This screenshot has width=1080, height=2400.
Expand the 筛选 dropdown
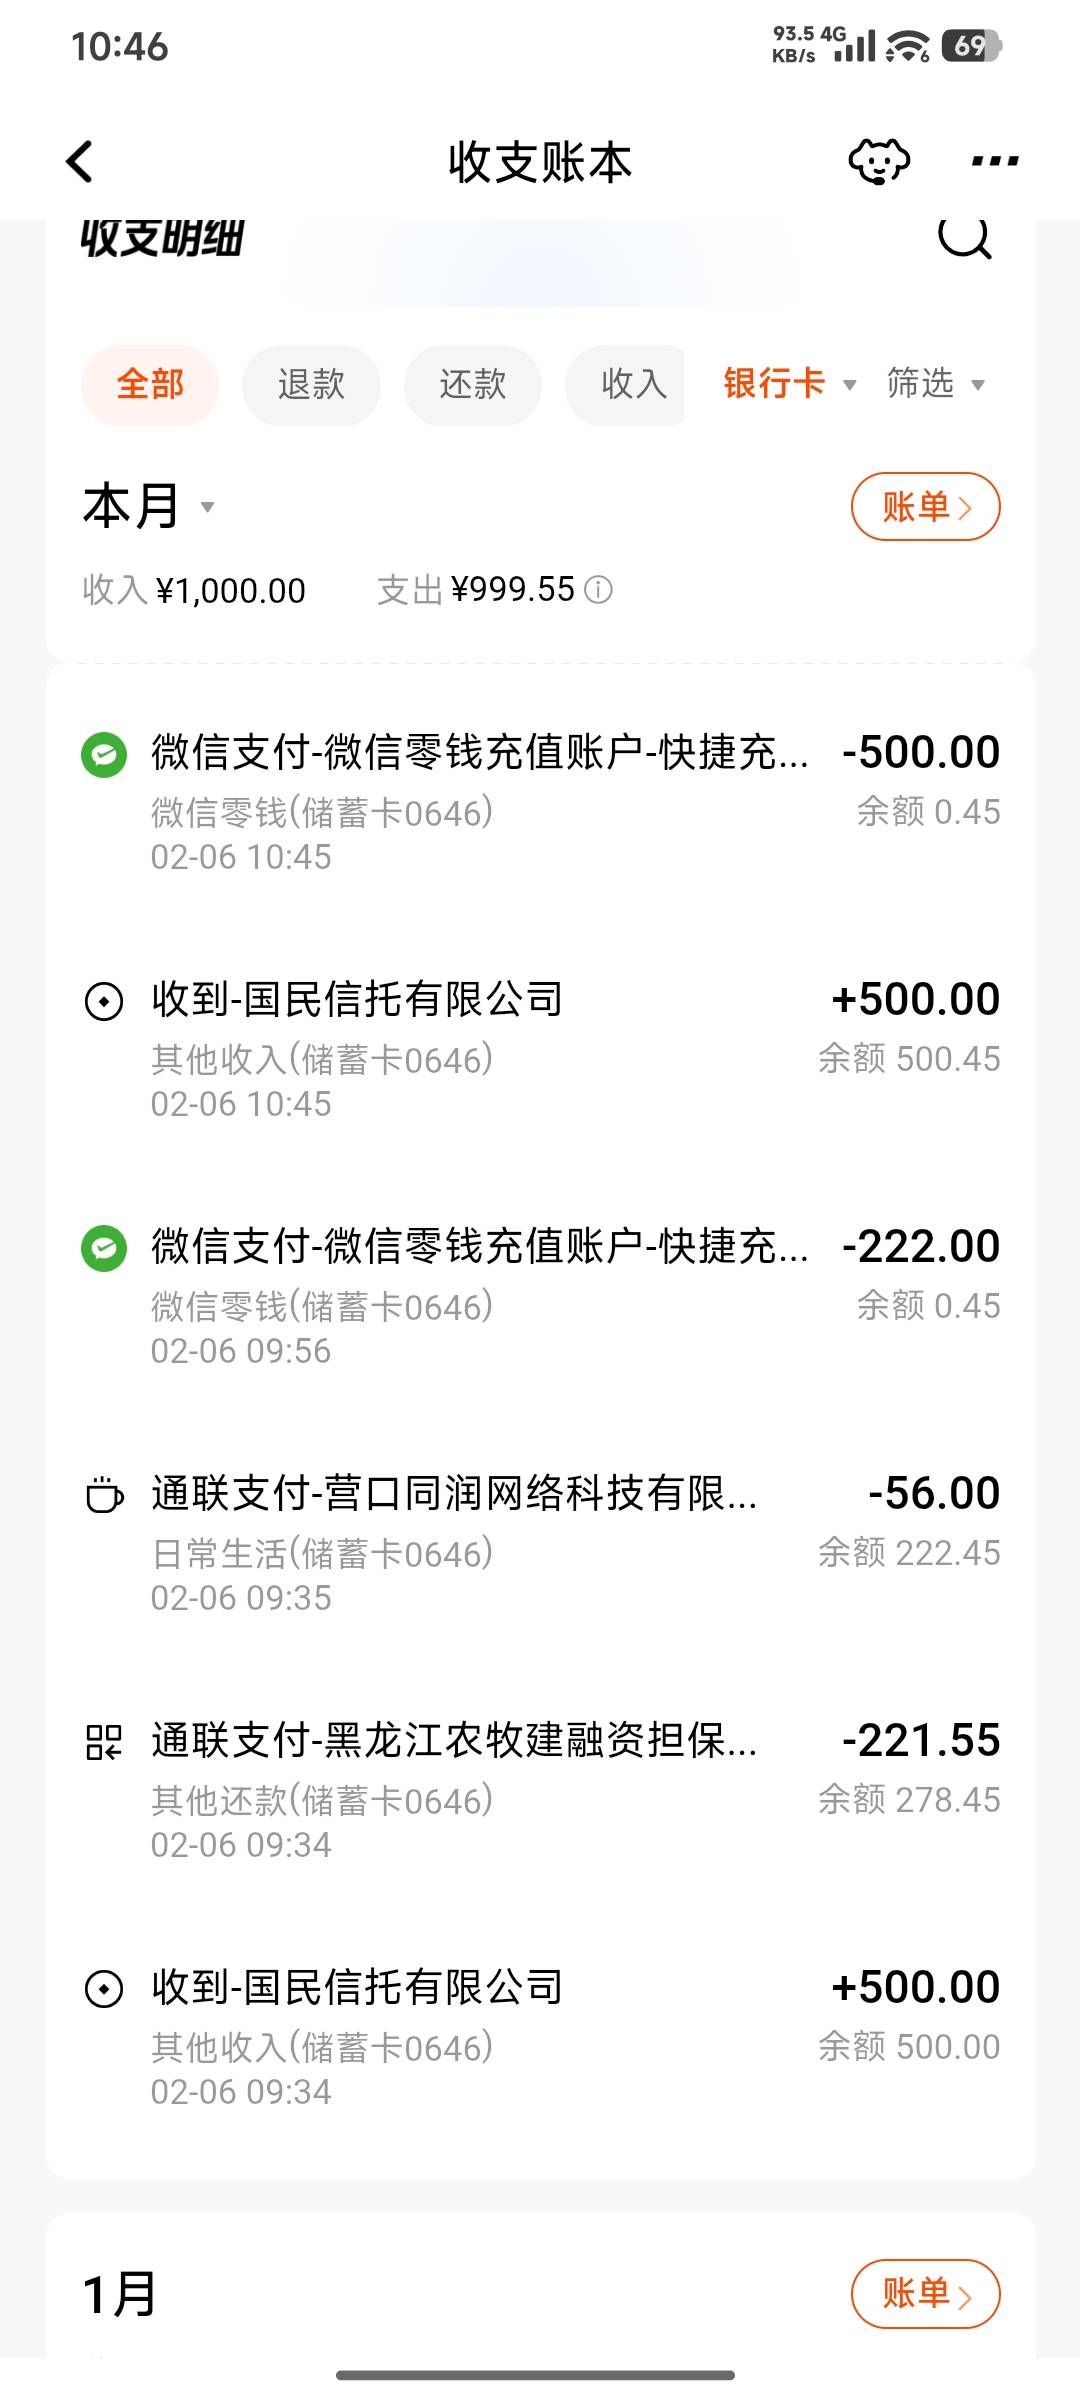(935, 384)
